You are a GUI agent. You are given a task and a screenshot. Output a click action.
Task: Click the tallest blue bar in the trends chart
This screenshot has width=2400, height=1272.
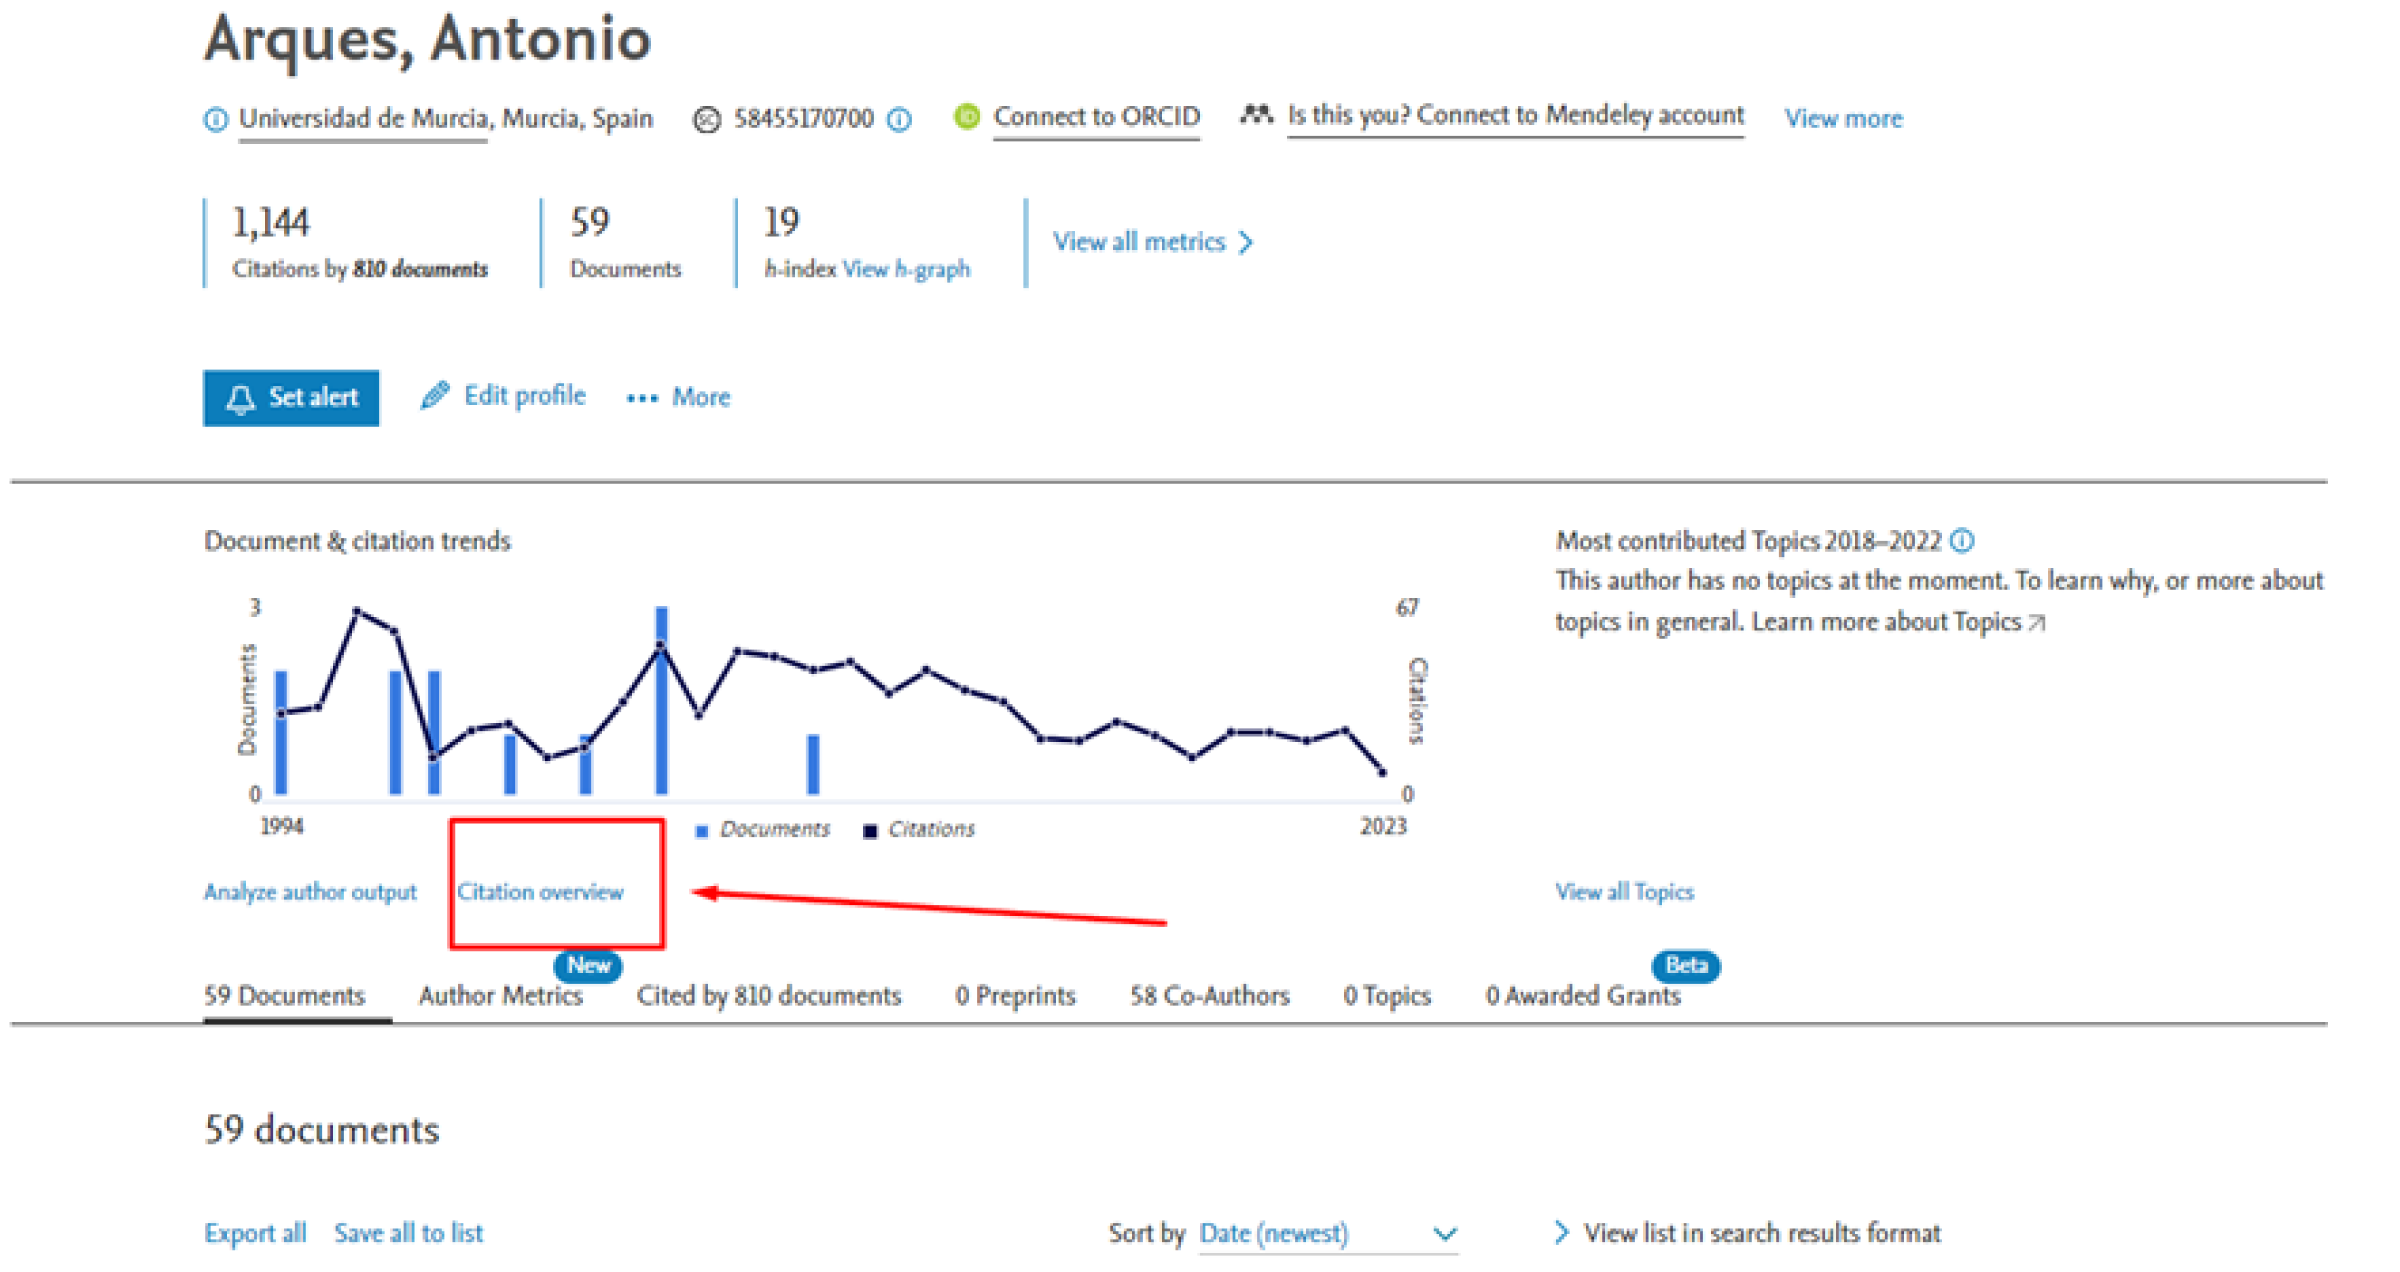click(x=661, y=700)
